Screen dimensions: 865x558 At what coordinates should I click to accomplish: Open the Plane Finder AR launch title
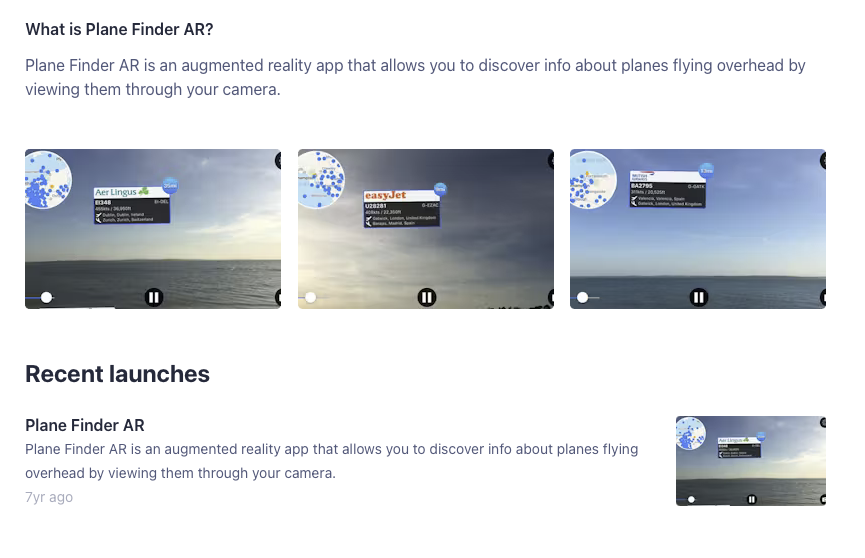tap(85, 426)
